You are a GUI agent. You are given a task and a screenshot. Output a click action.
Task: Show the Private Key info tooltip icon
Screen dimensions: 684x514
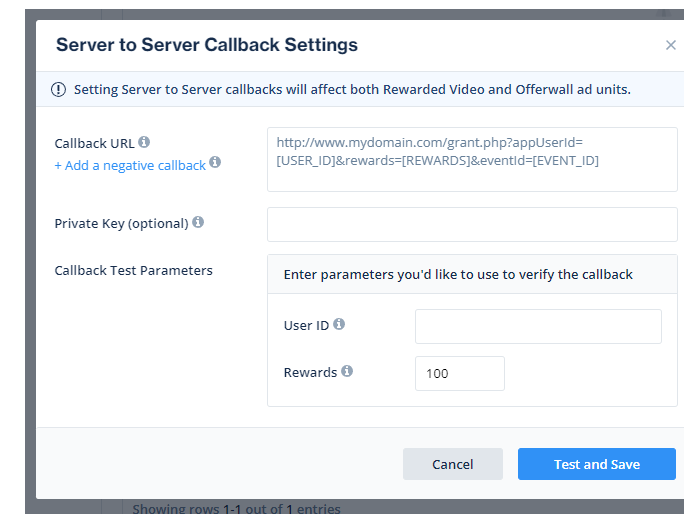point(198,222)
